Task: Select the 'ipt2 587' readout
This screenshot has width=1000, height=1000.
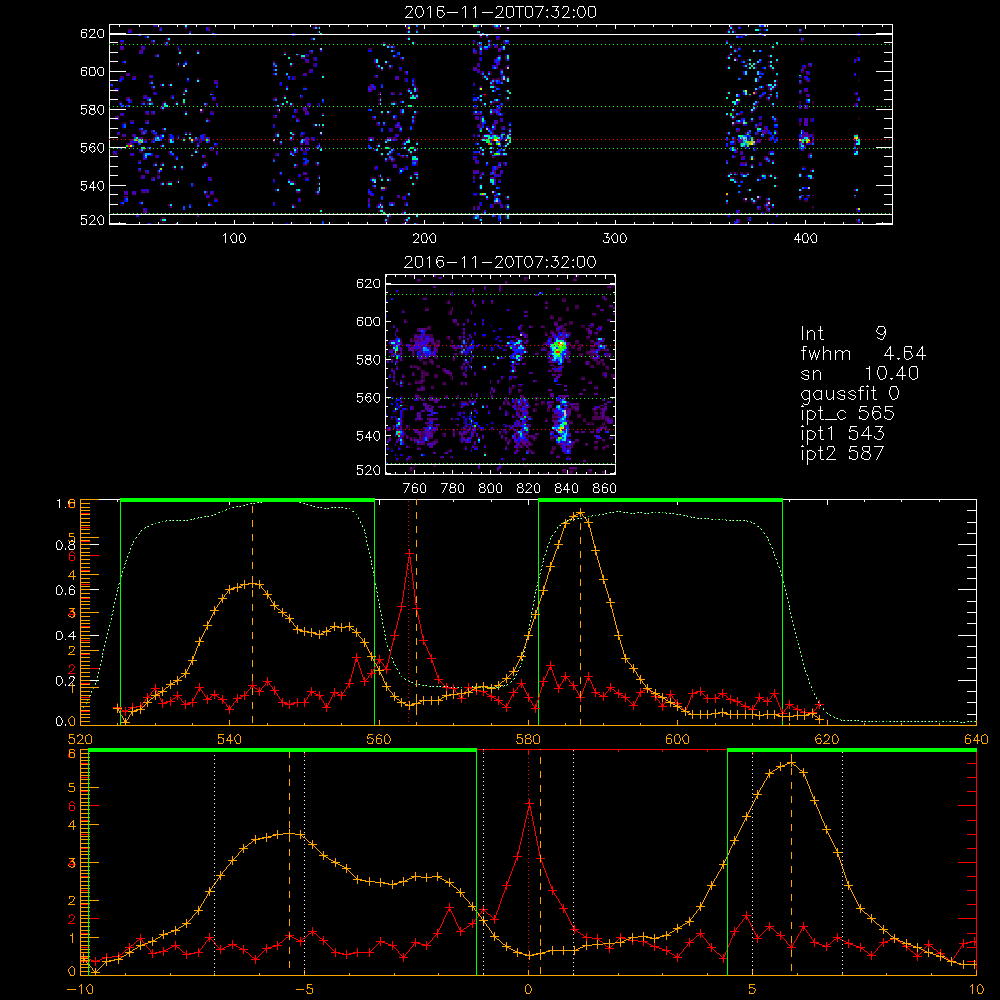Action: (842, 453)
